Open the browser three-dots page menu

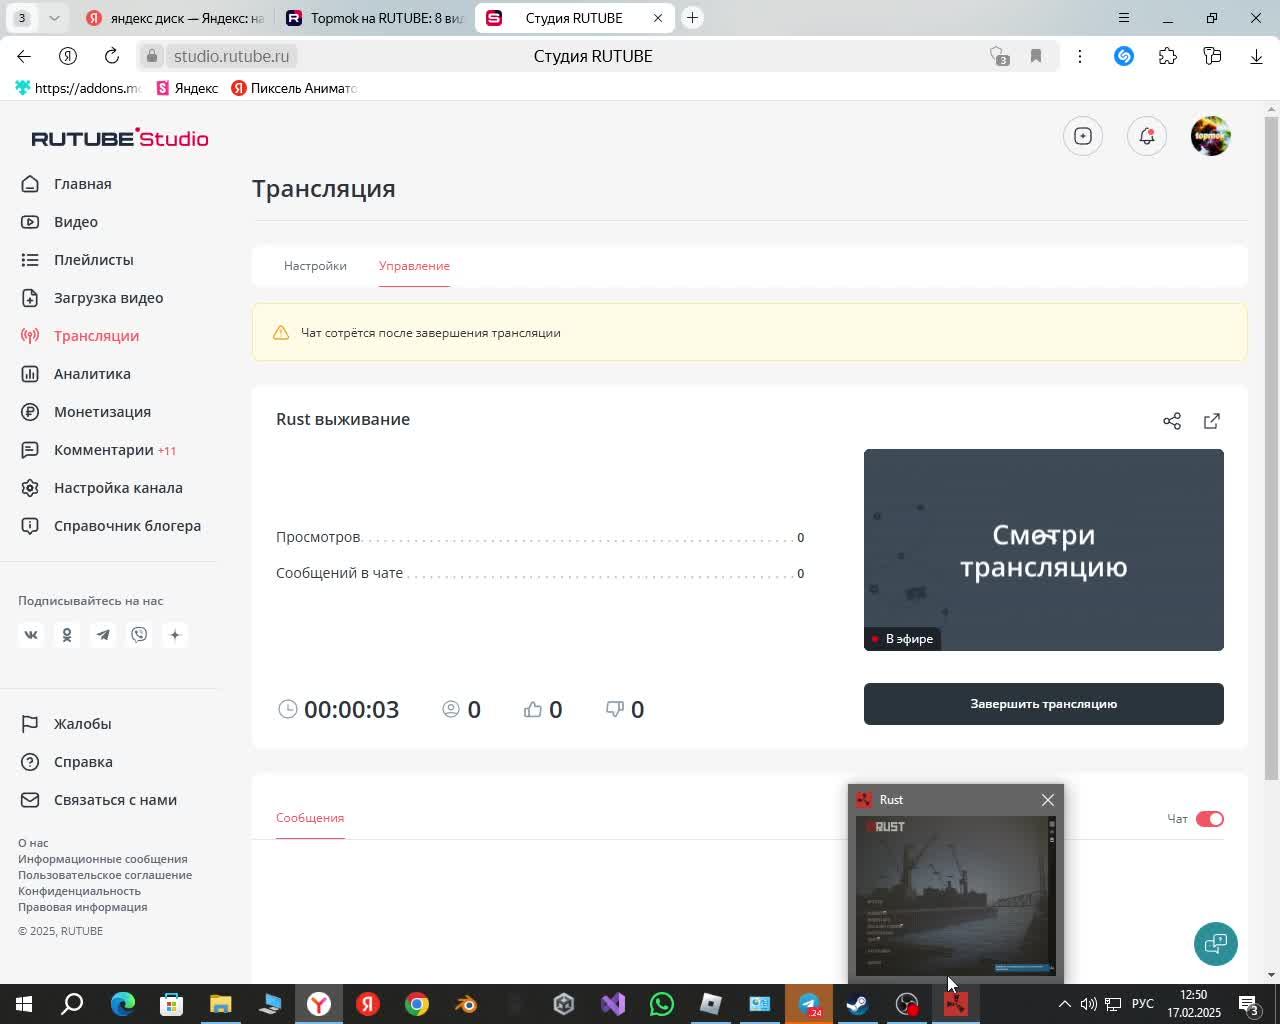pyautogui.click(x=1079, y=56)
